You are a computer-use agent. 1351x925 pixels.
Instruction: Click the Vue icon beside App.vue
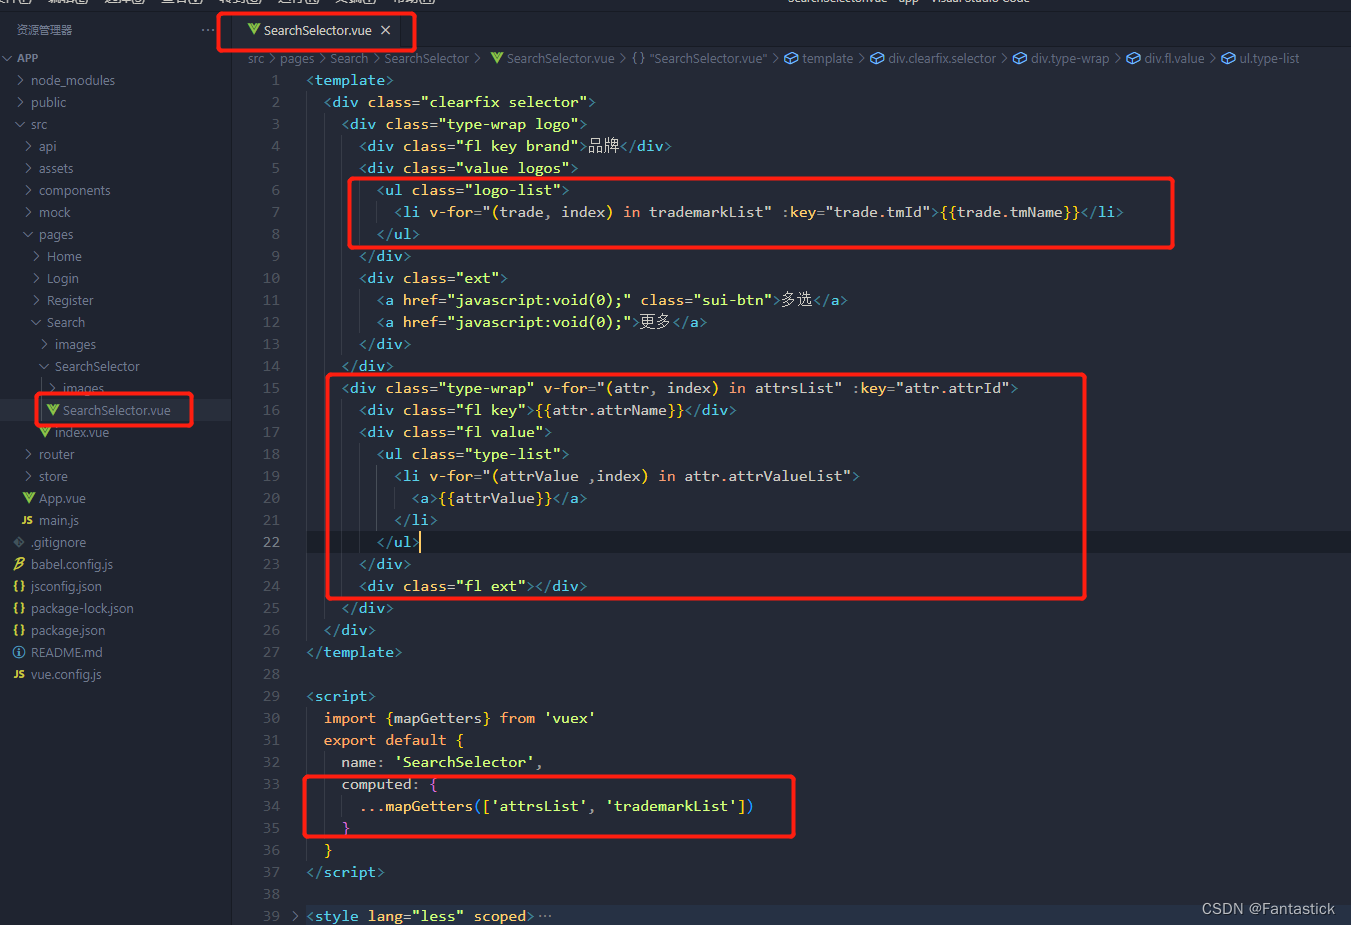pyautogui.click(x=29, y=498)
